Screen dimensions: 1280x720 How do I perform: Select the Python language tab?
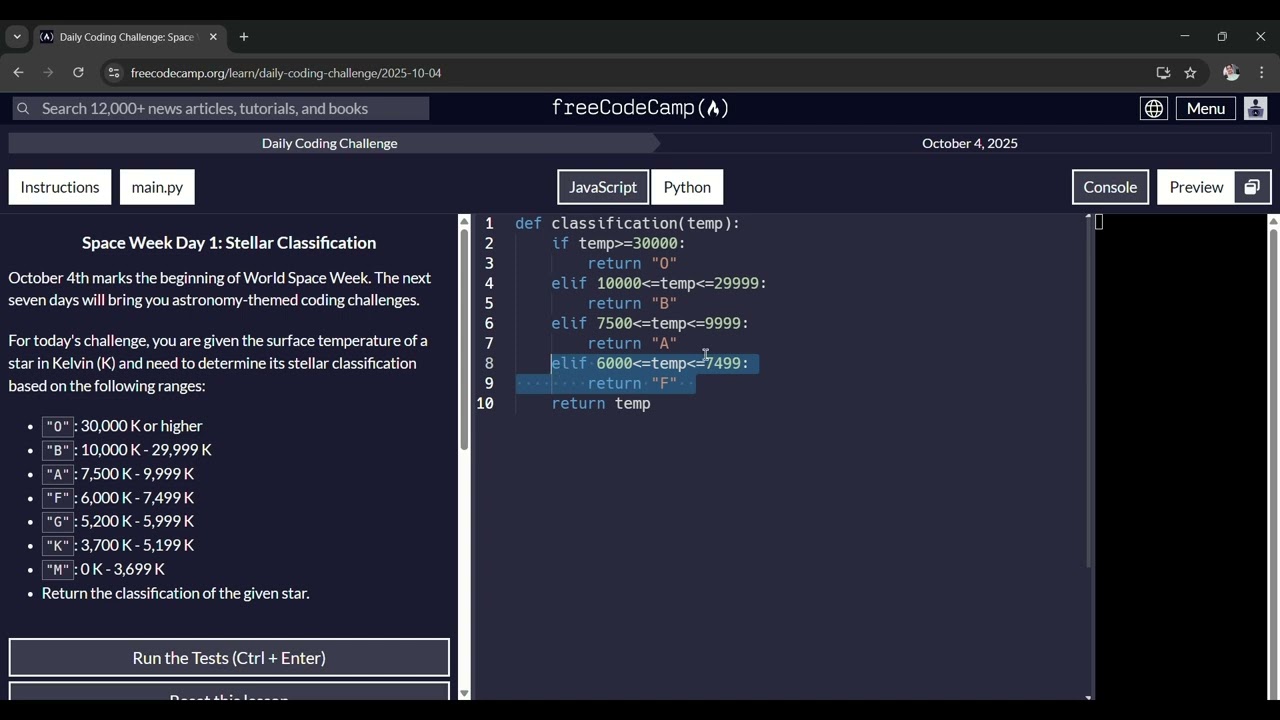pos(687,187)
